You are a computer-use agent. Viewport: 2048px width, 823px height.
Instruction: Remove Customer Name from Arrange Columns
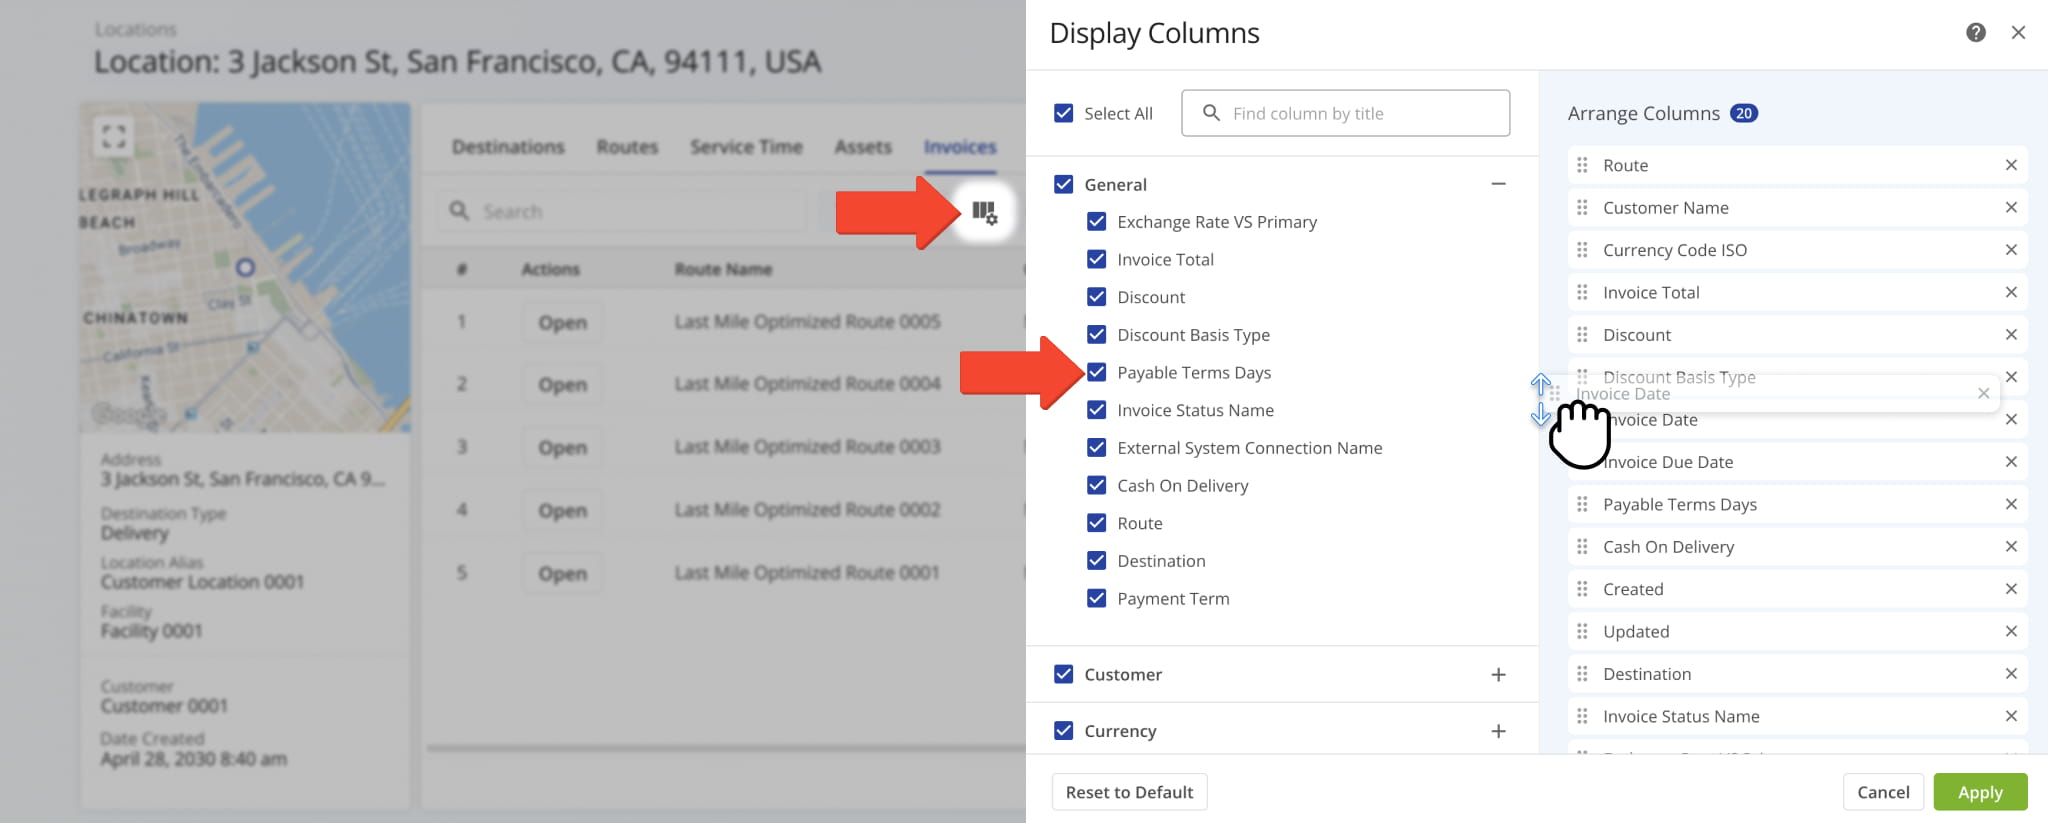(2011, 207)
